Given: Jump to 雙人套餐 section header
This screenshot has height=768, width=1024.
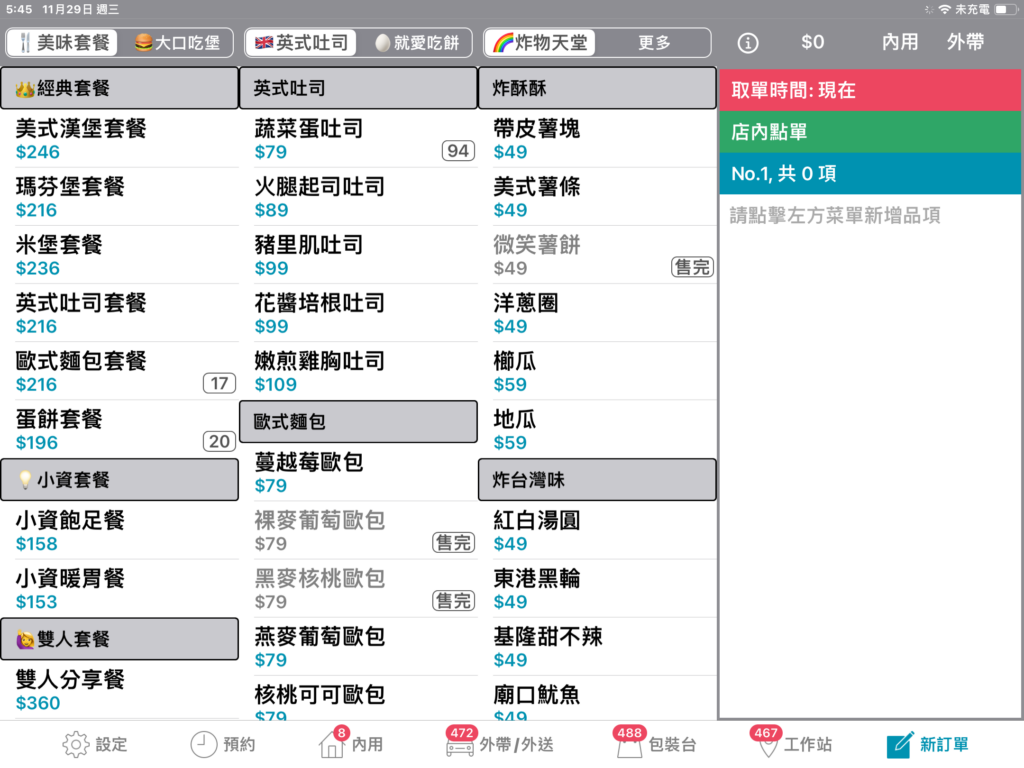Looking at the screenshot, I should [x=120, y=639].
